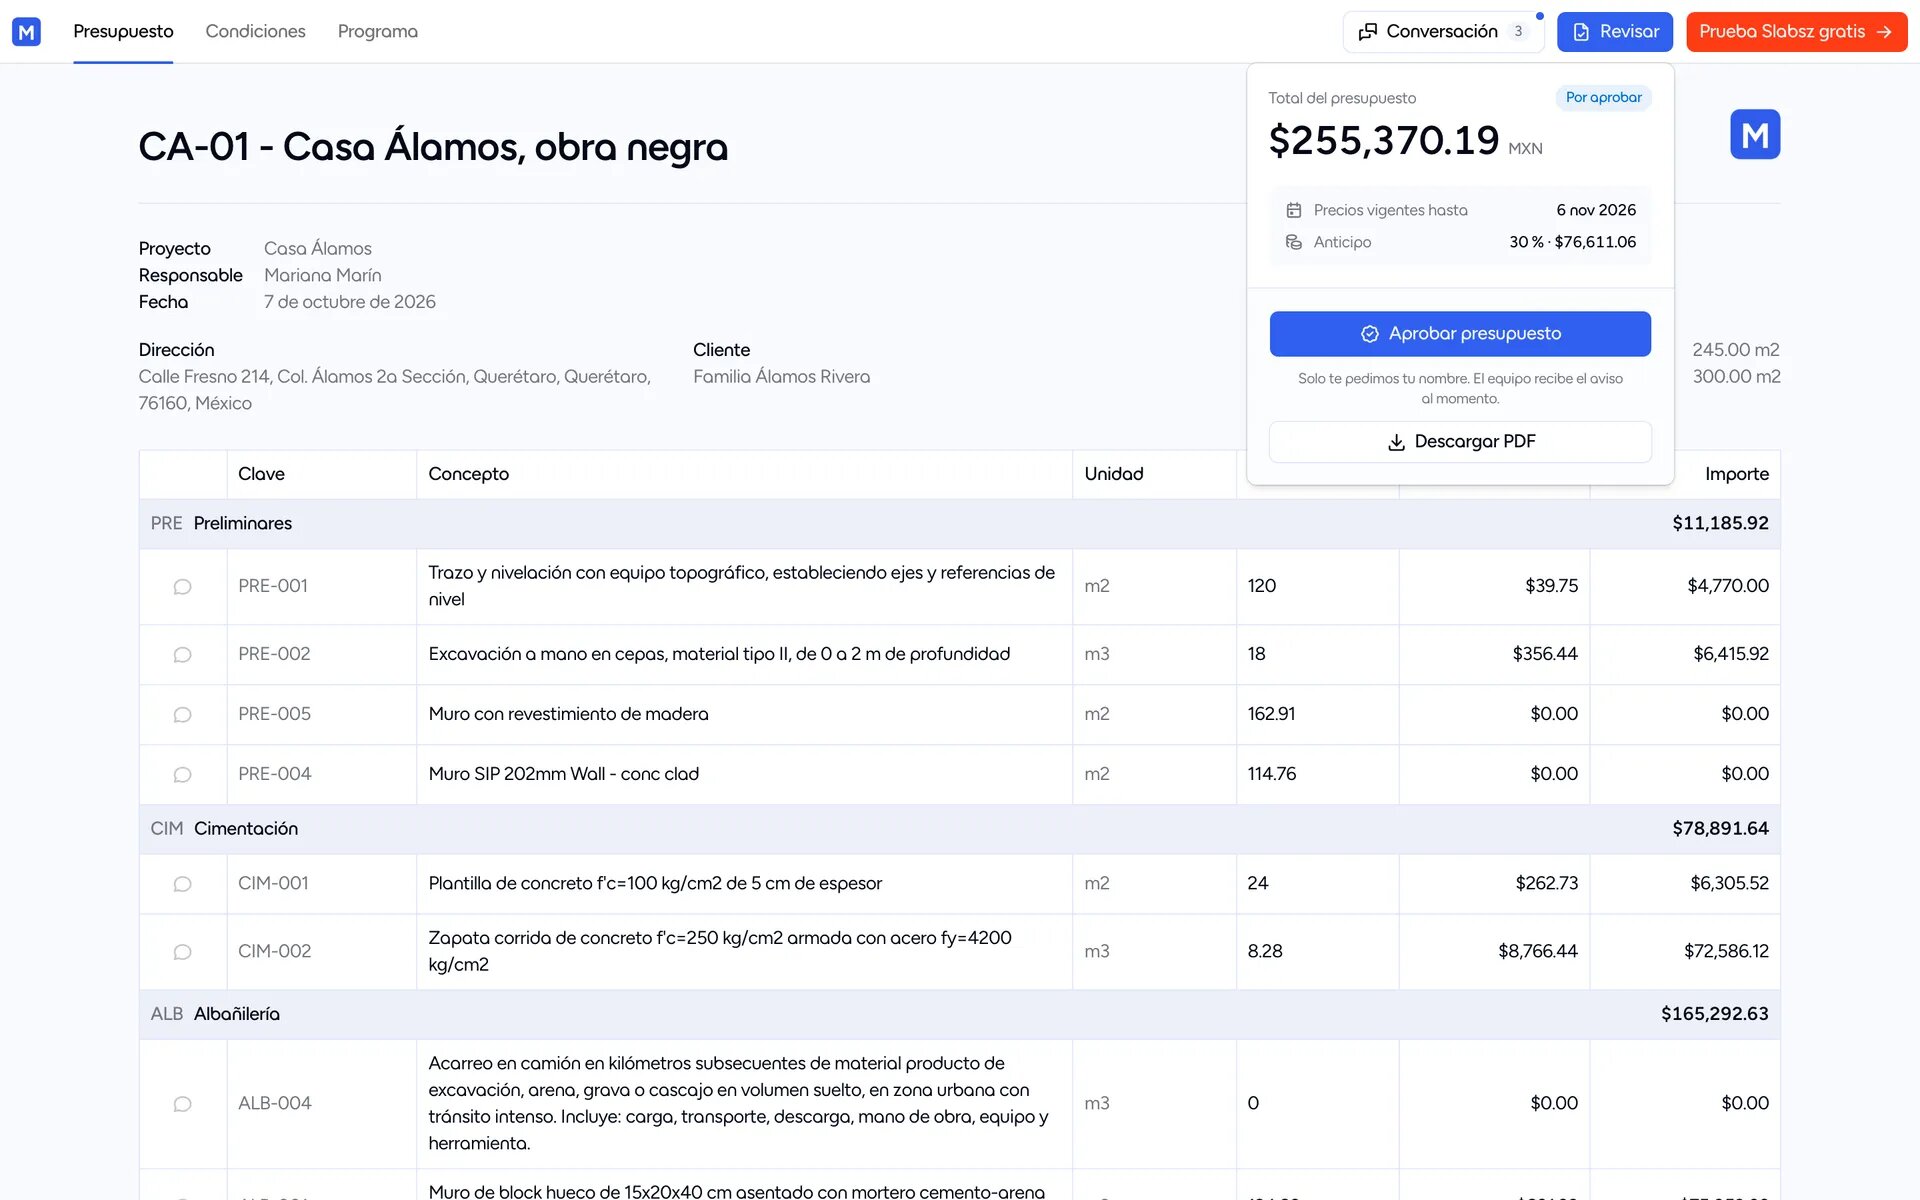This screenshot has height=1200, width=1920.
Task: Open comment bubble for PRE-001 row
Action: 182,587
